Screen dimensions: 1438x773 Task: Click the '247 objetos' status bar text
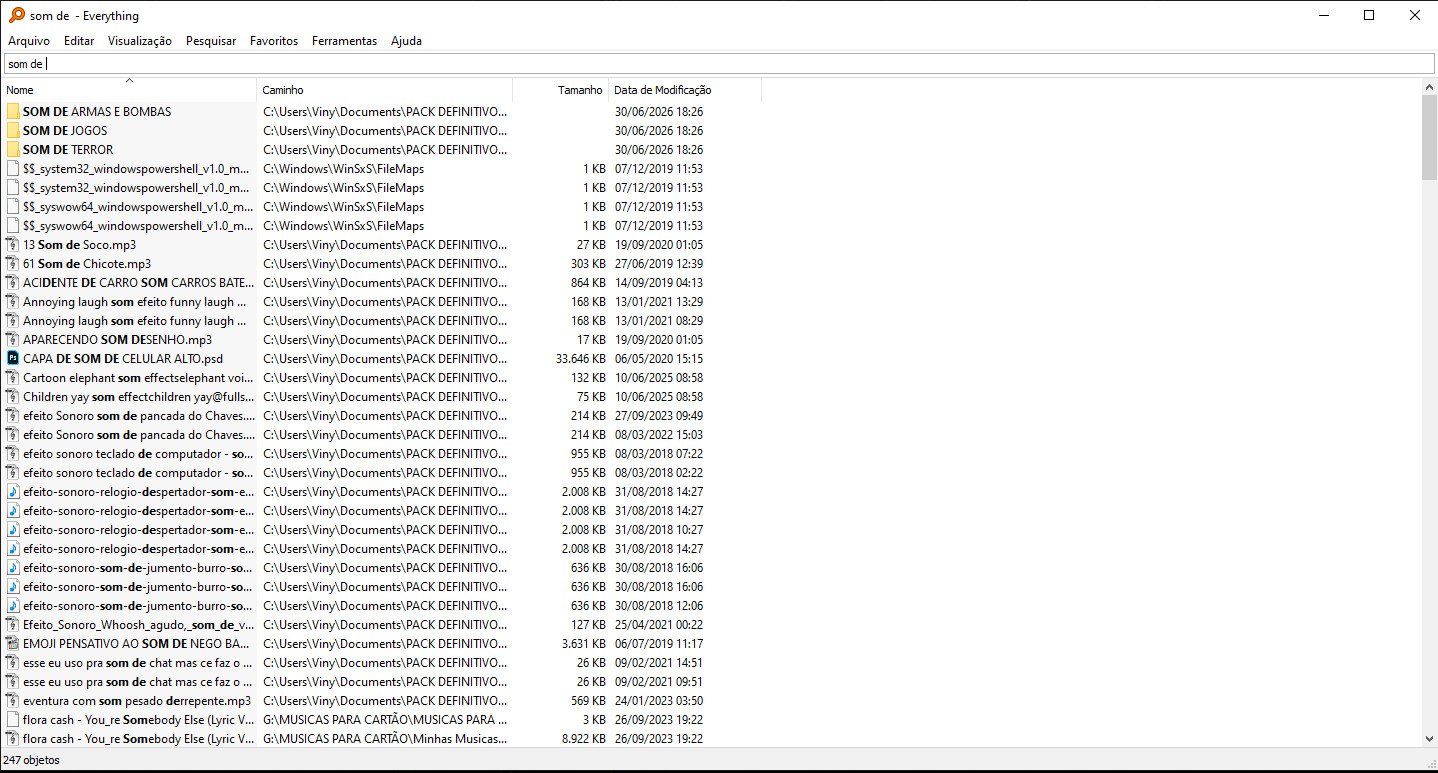(x=31, y=760)
